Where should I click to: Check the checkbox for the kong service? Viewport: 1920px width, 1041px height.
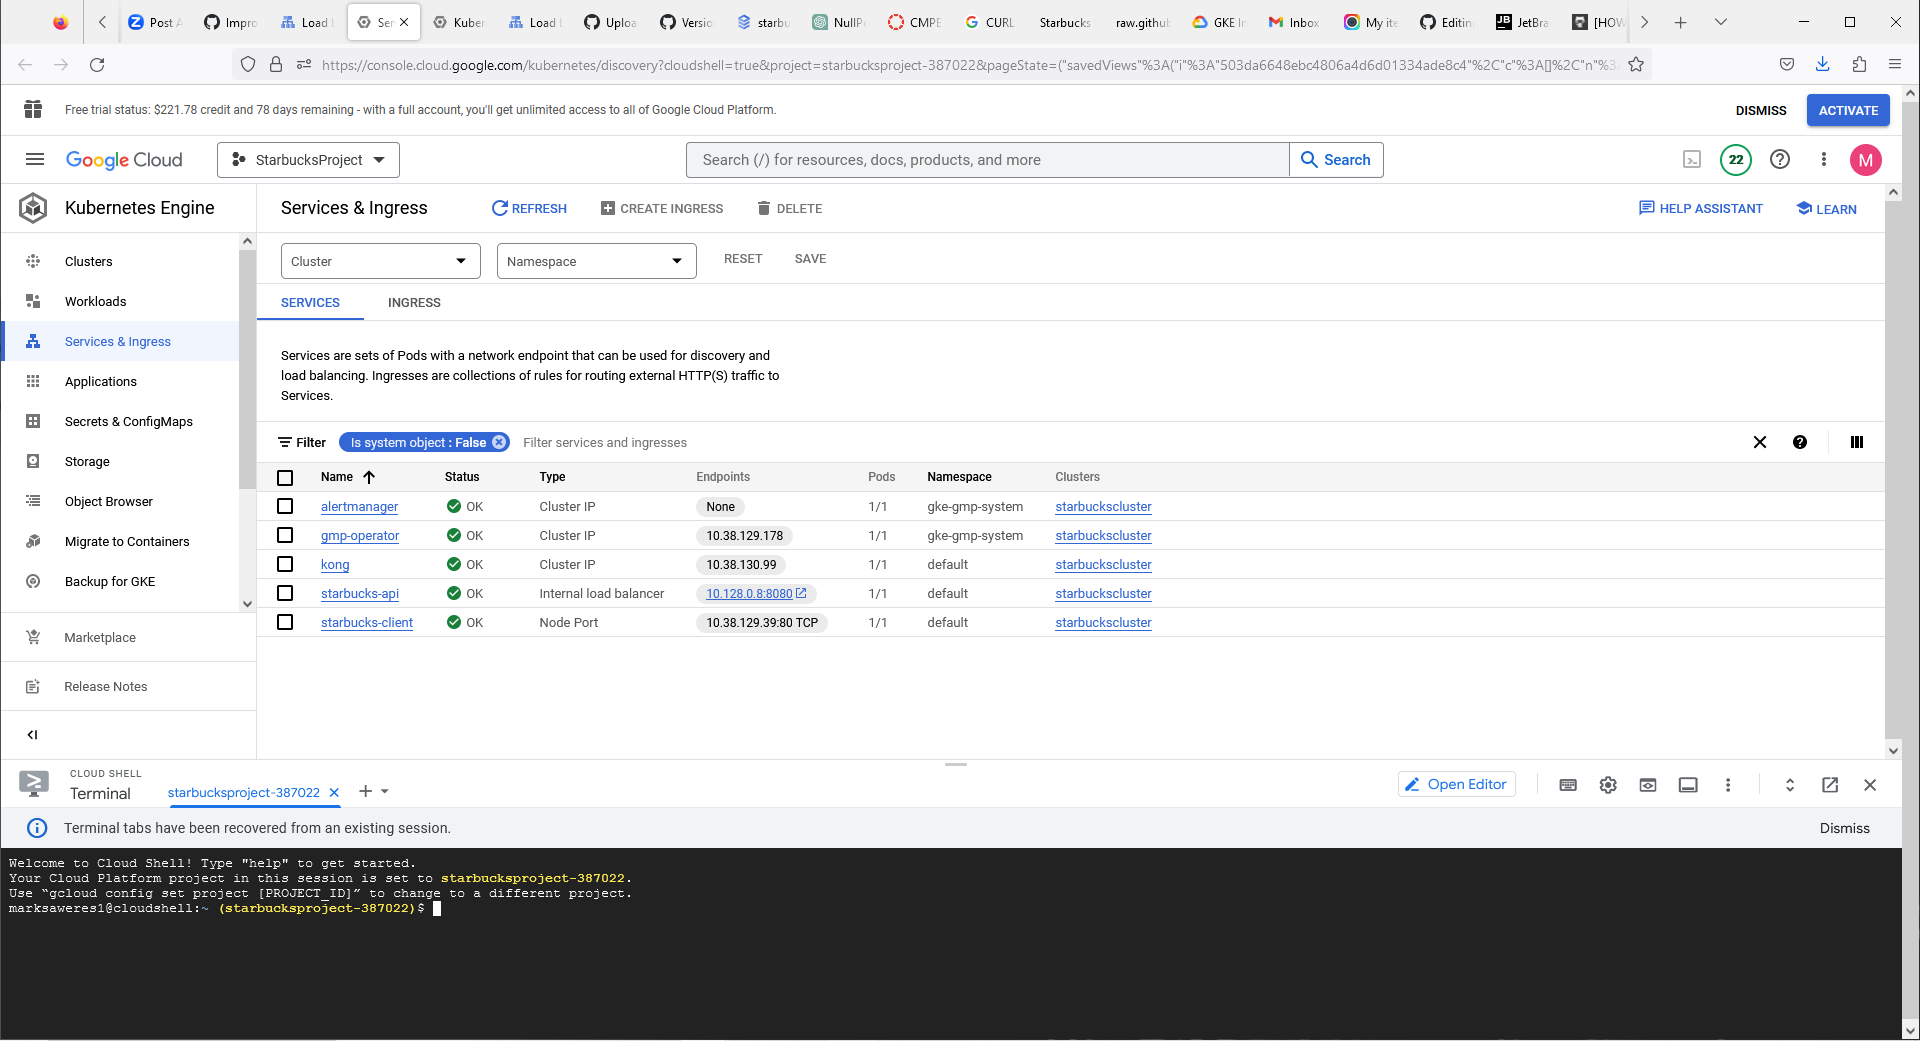click(x=285, y=564)
